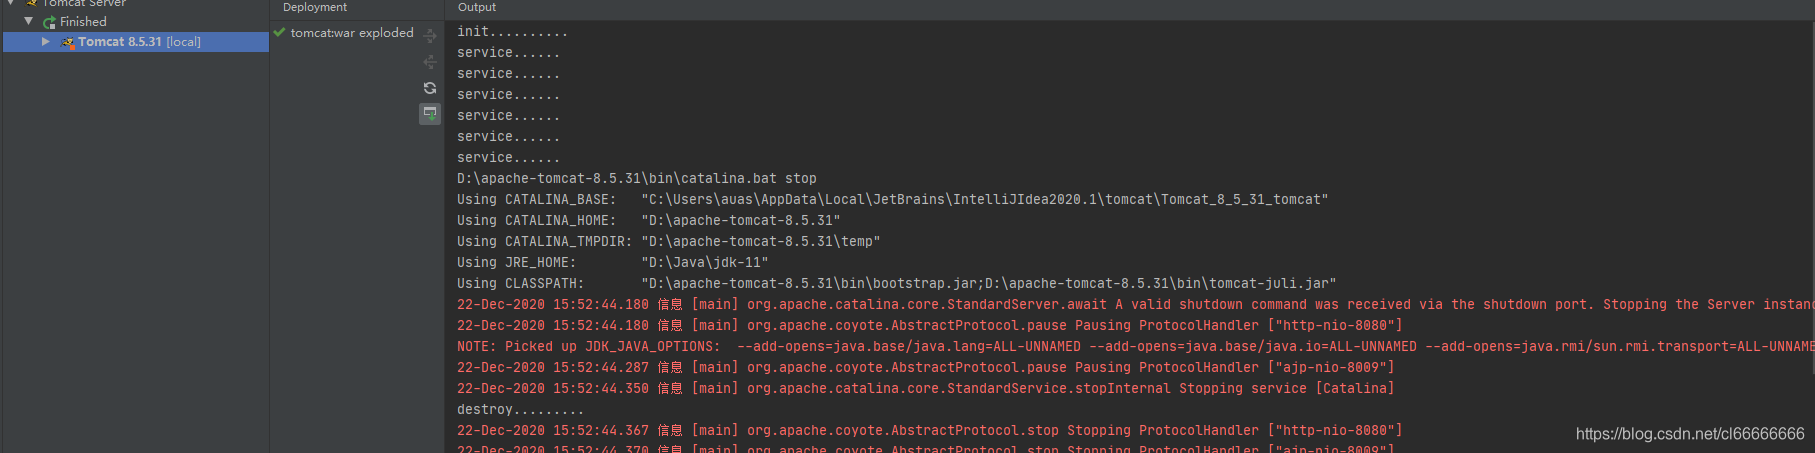Collapse the Tomcat Server tree node

(x=10, y=3)
